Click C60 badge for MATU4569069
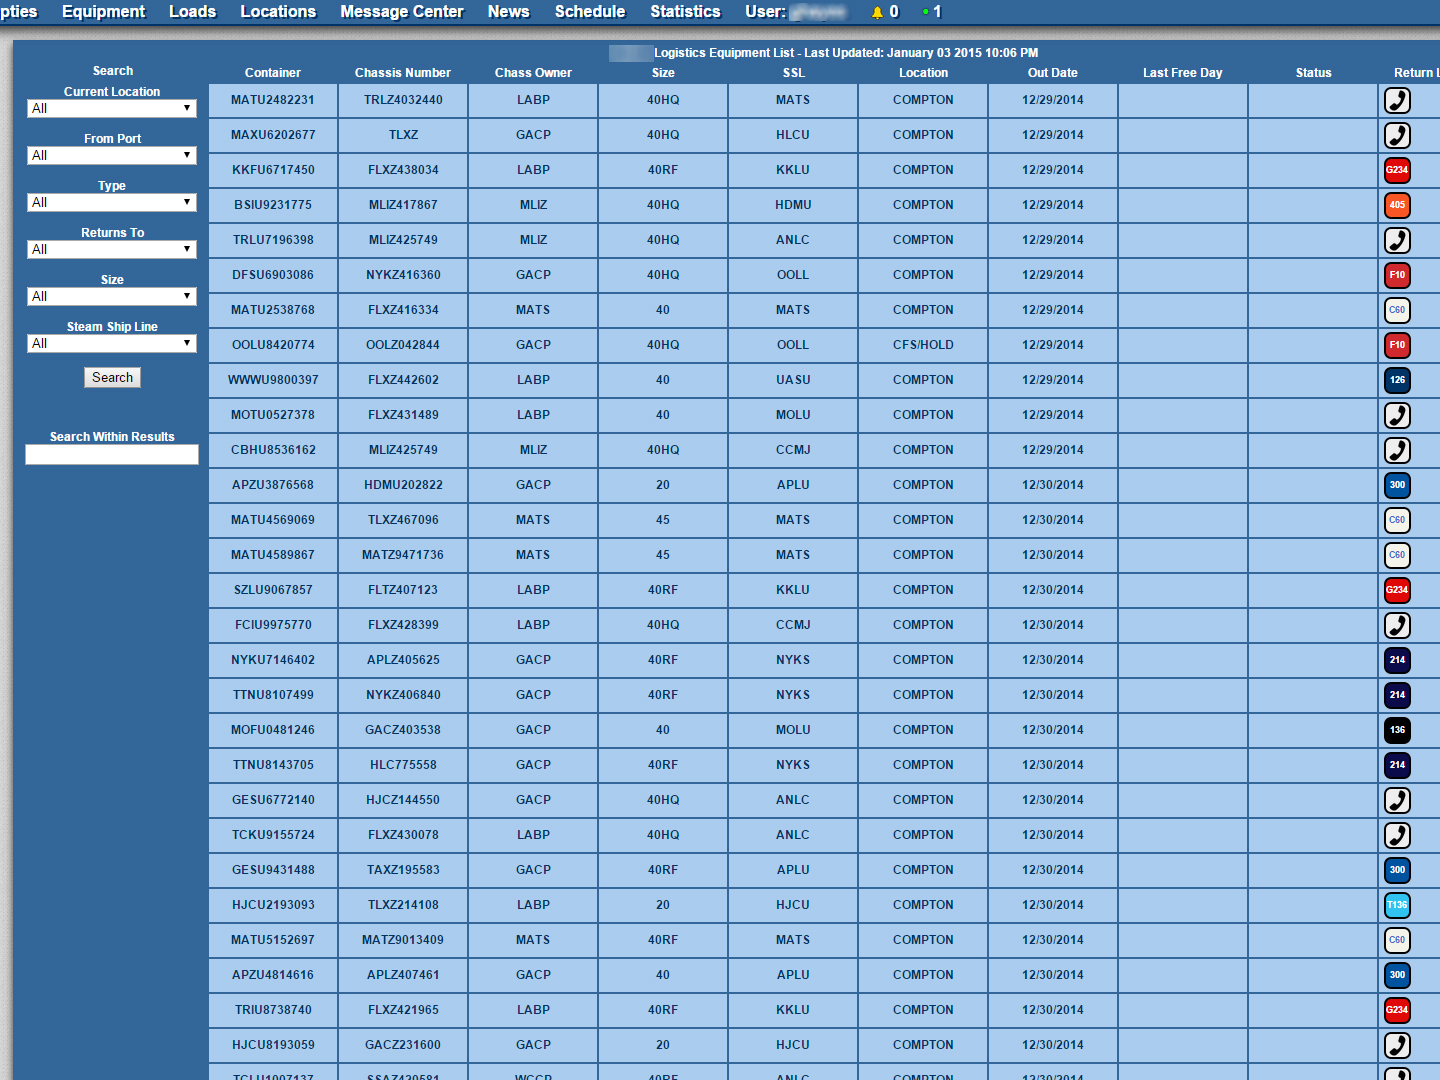1440x1080 pixels. (1397, 520)
